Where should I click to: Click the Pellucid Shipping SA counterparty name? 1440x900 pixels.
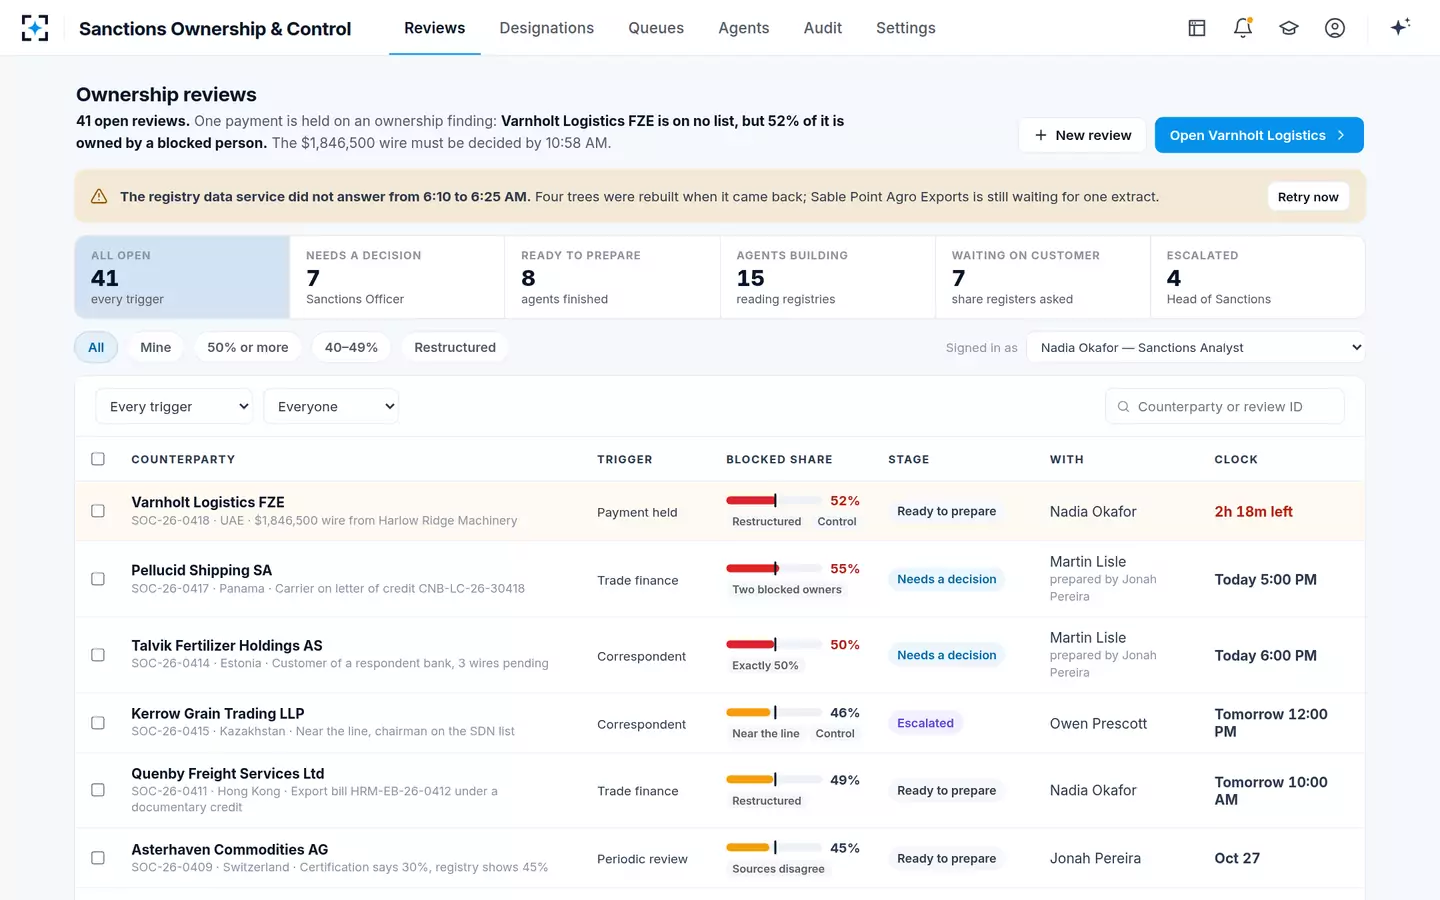201,570
